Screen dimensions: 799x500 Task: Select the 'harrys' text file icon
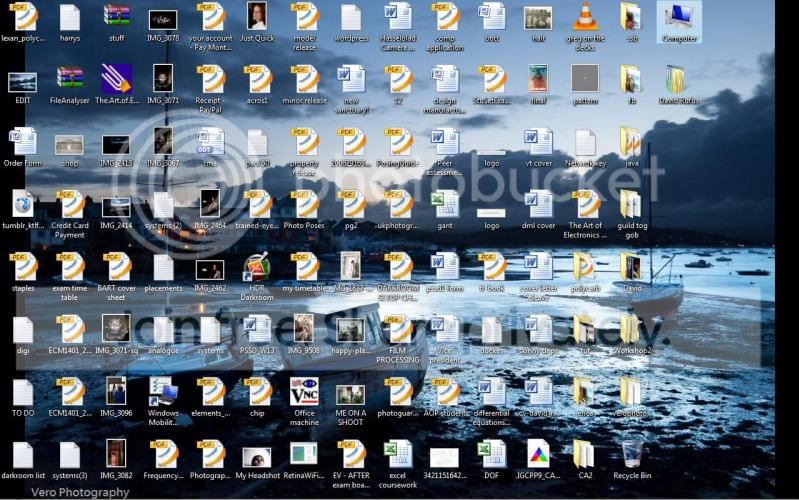[70, 17]
